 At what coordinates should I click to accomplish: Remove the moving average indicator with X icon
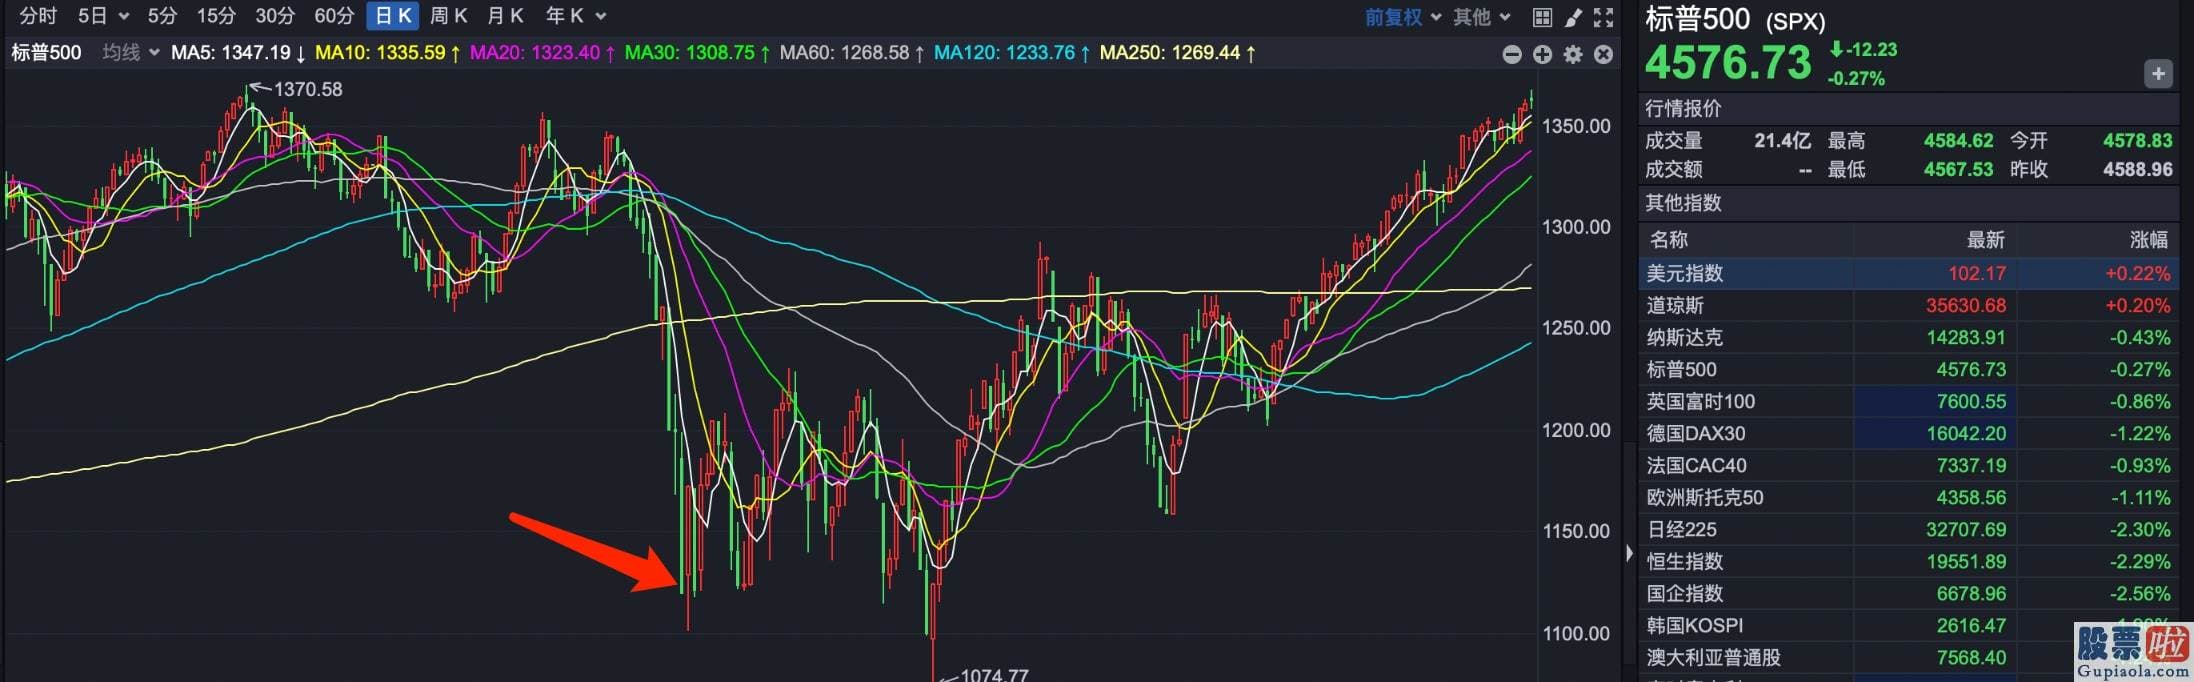pos(1603,54)
